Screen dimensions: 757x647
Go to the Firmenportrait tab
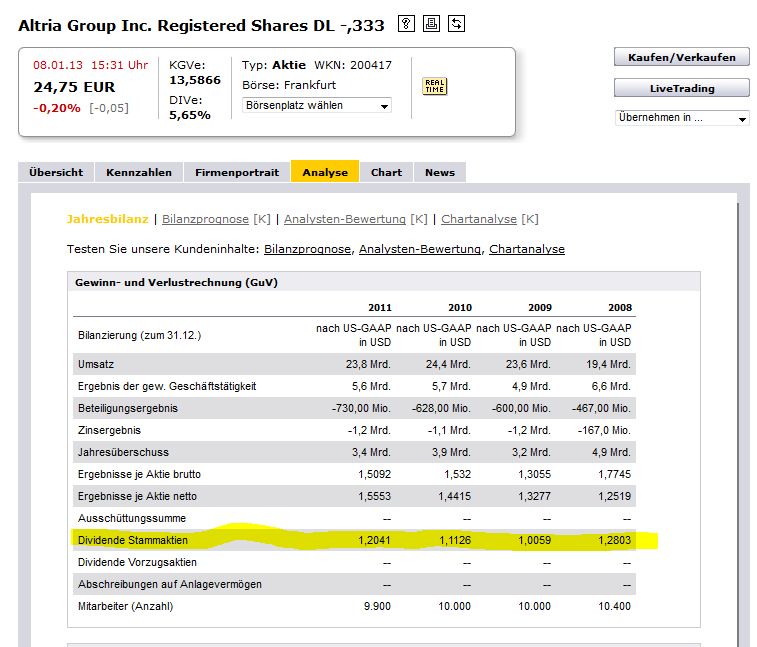237,172
